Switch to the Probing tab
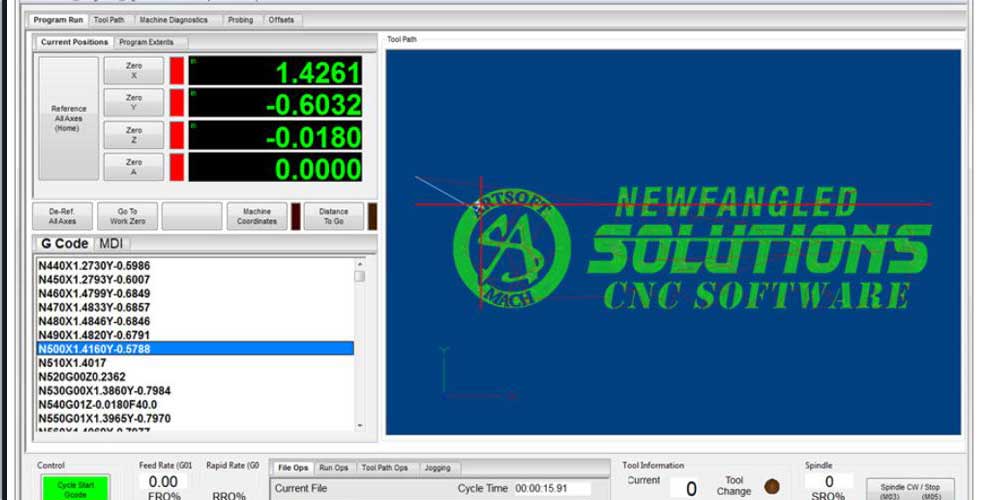Screen dimensions: 1000x500 click(x=240, y=20)
